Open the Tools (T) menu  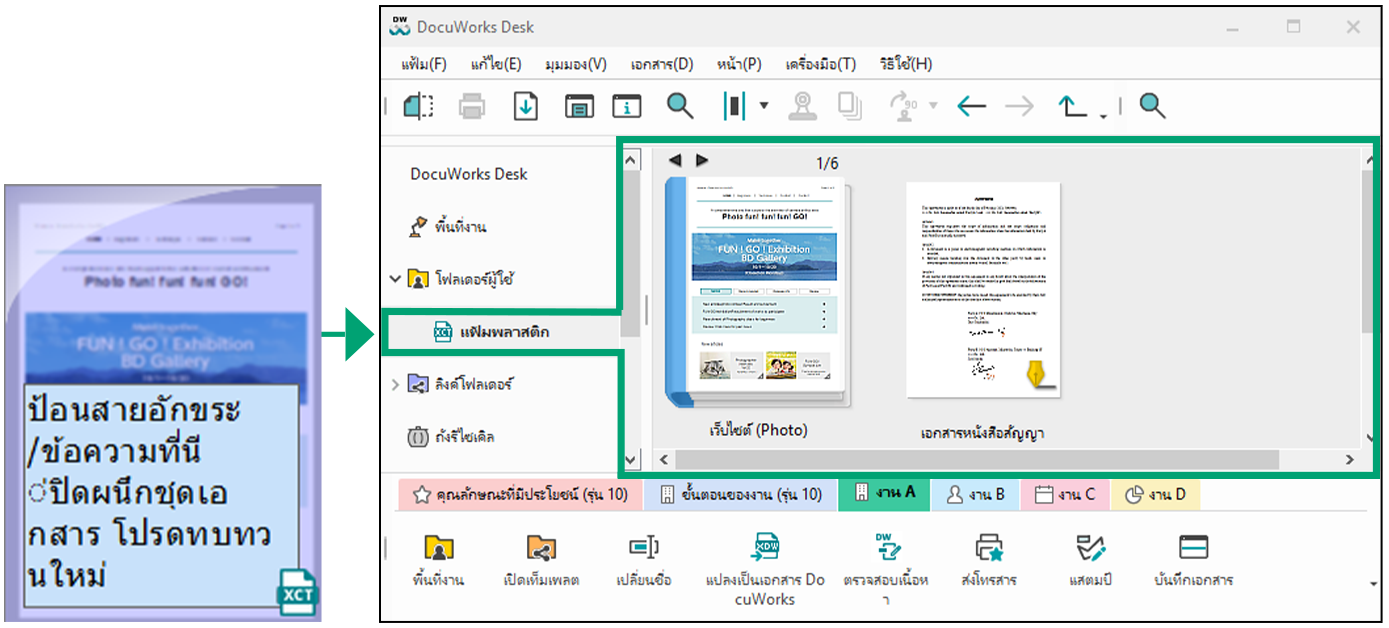pos(820,64)
